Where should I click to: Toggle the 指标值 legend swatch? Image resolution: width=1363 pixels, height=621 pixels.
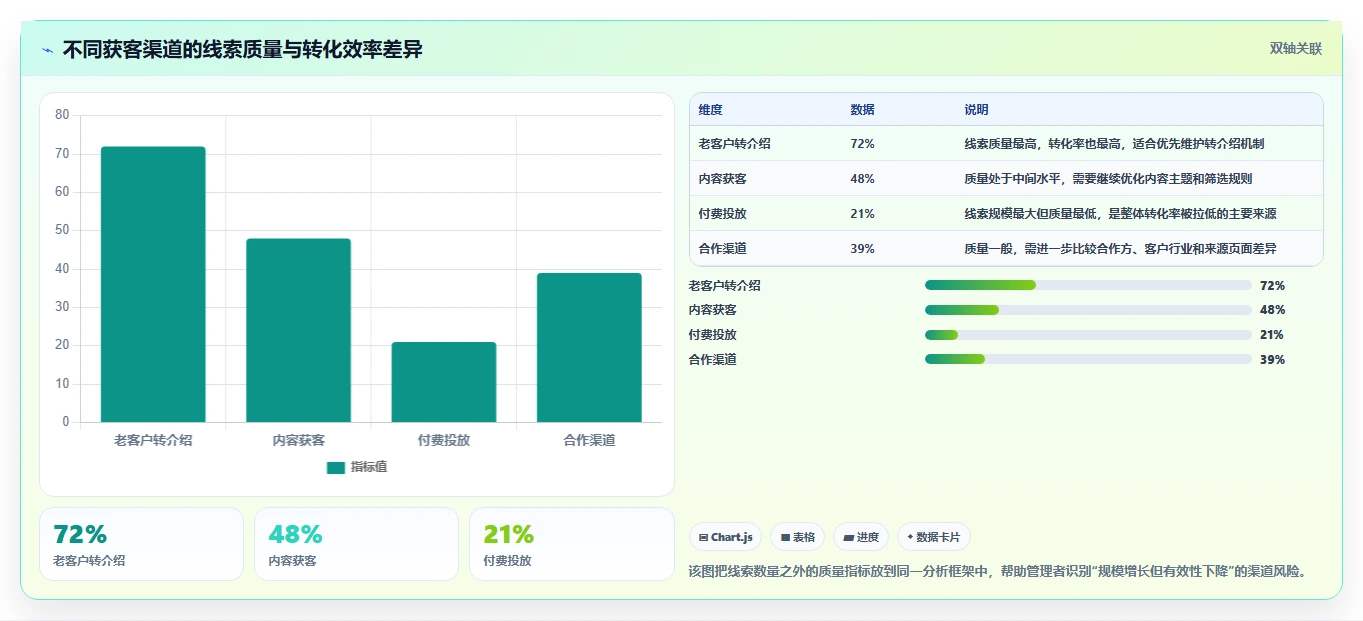[336, 468]
